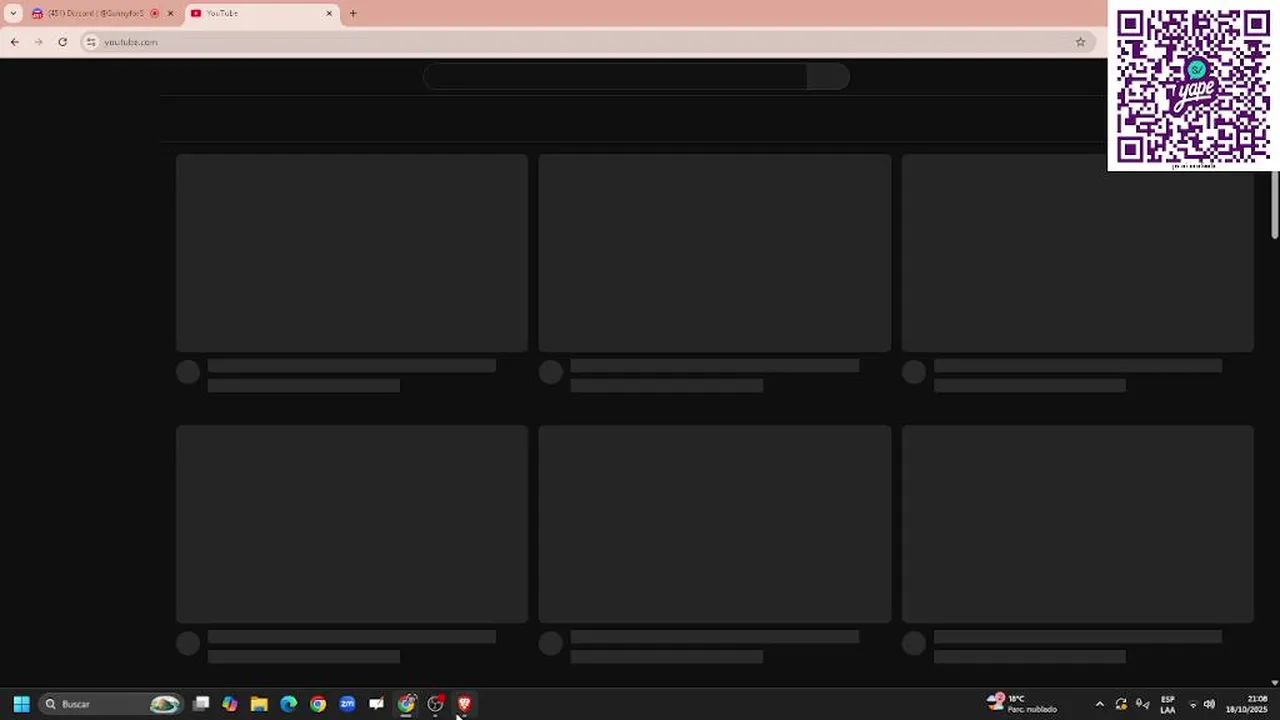Open the plain Google Chrome taskbar icon
Screen dimensions: 1280x720
click(318, 704)
